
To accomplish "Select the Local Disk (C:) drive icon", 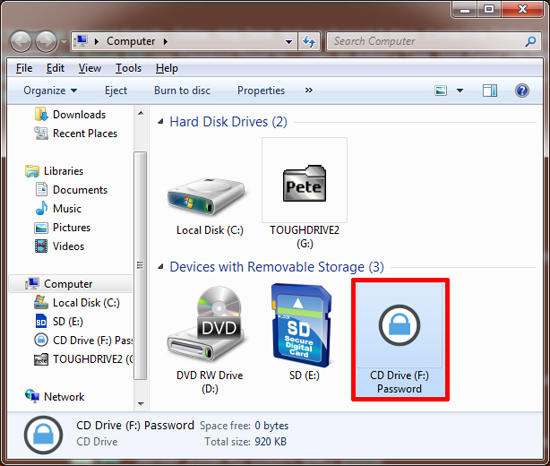I will [207, 196].
